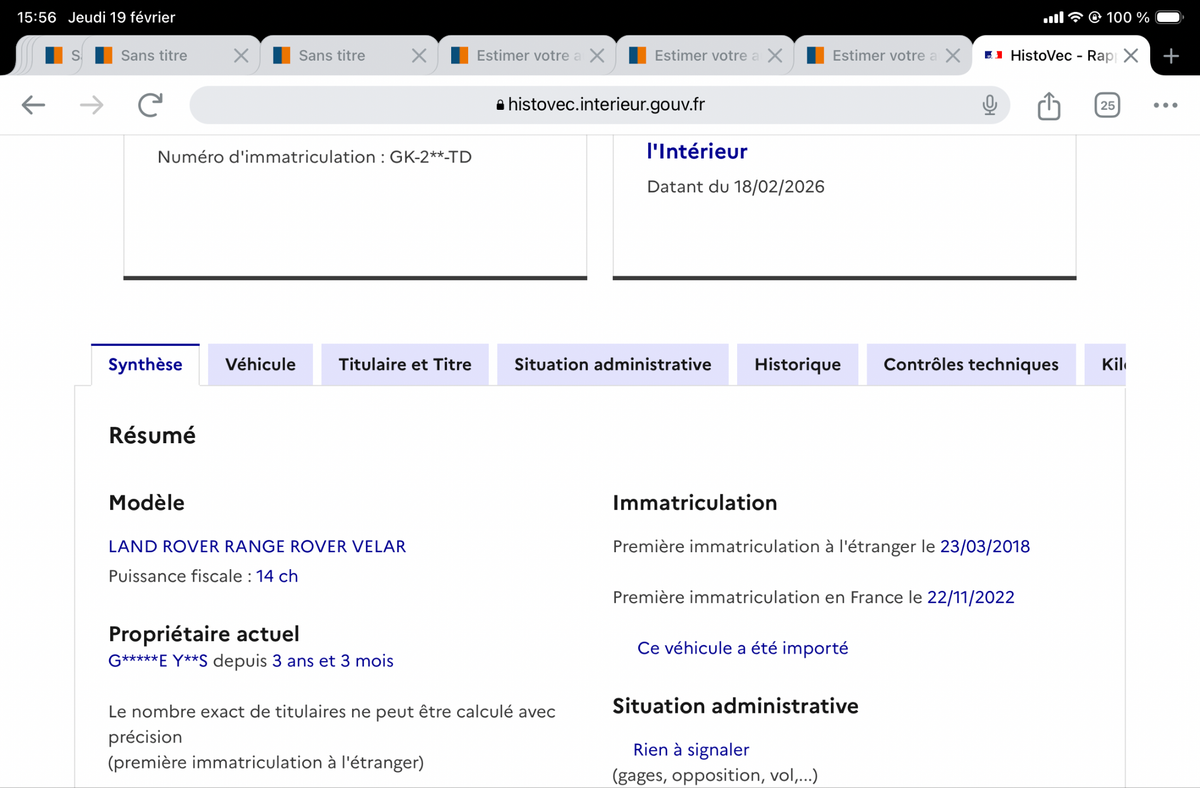Tap the forward navigation arrow
1200x788 pixels.
click(x=91, y=105)
